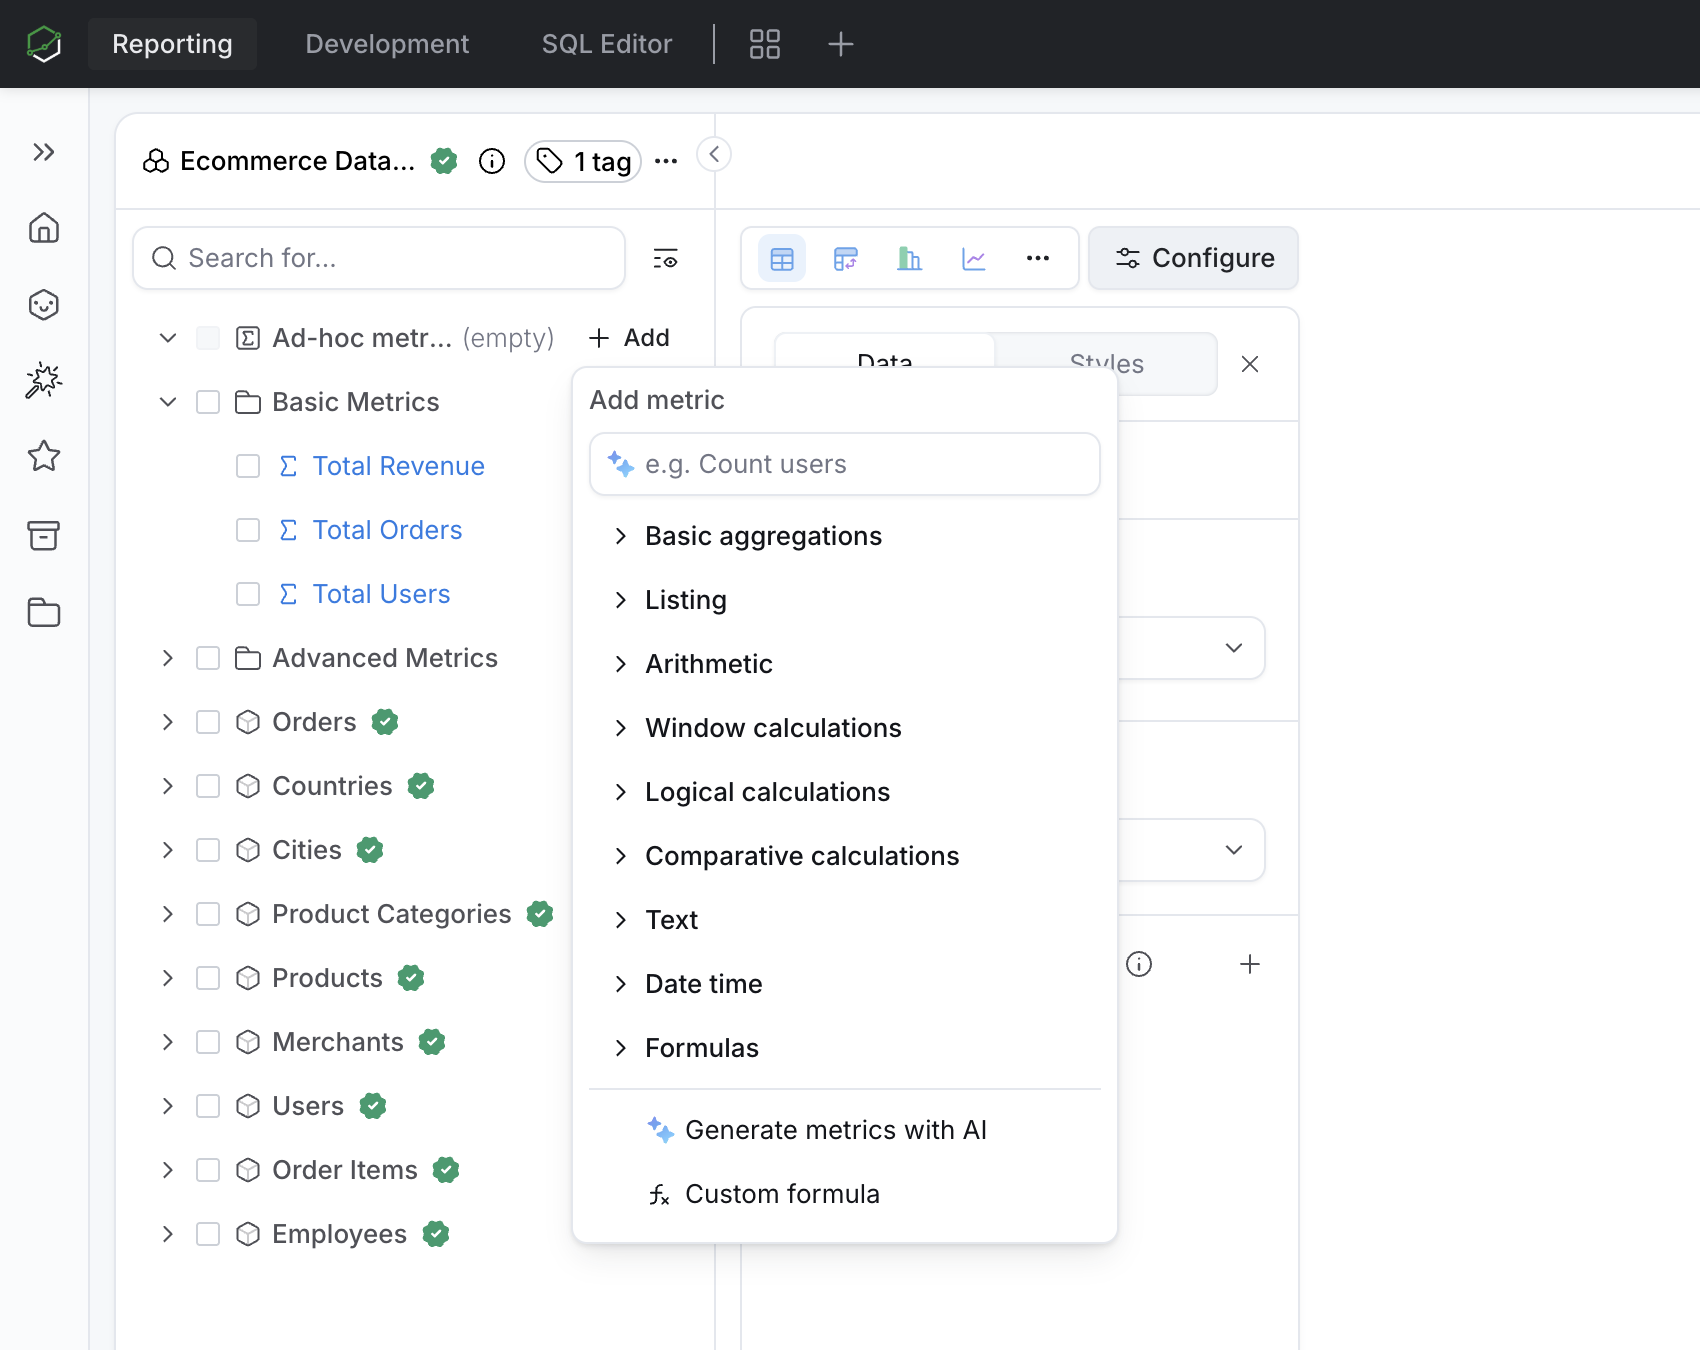Screen dimensions: 1700x1350
Task: Expand Text metric menu entry
Action: coord(845,920)
